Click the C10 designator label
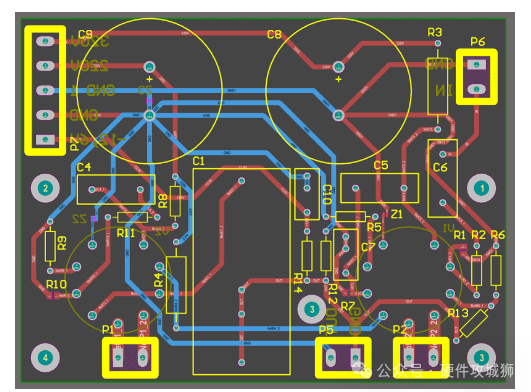Image resolution: width=531 pixels, height=392 pixels. tap(327, 194)
